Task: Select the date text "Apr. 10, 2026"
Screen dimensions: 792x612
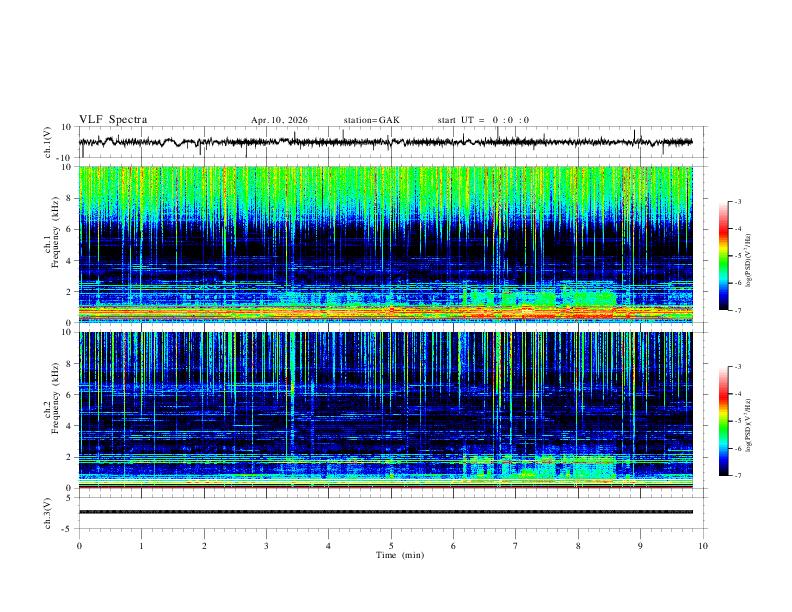Action: coord(279,120)
